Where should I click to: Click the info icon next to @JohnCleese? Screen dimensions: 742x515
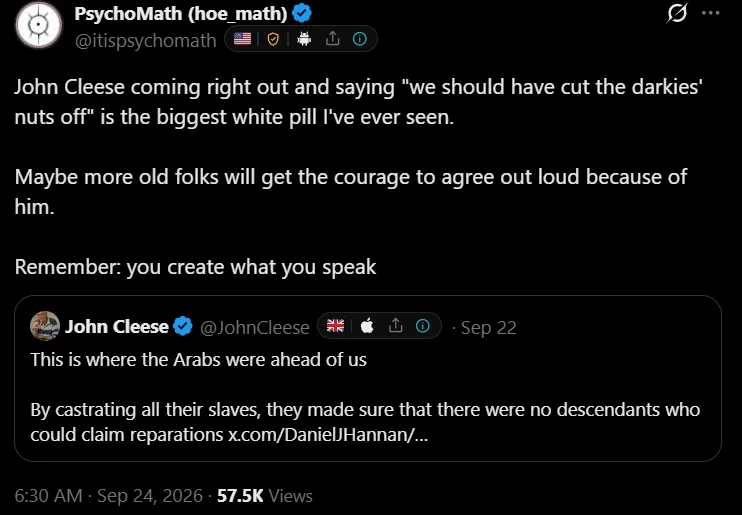(423, 326)
